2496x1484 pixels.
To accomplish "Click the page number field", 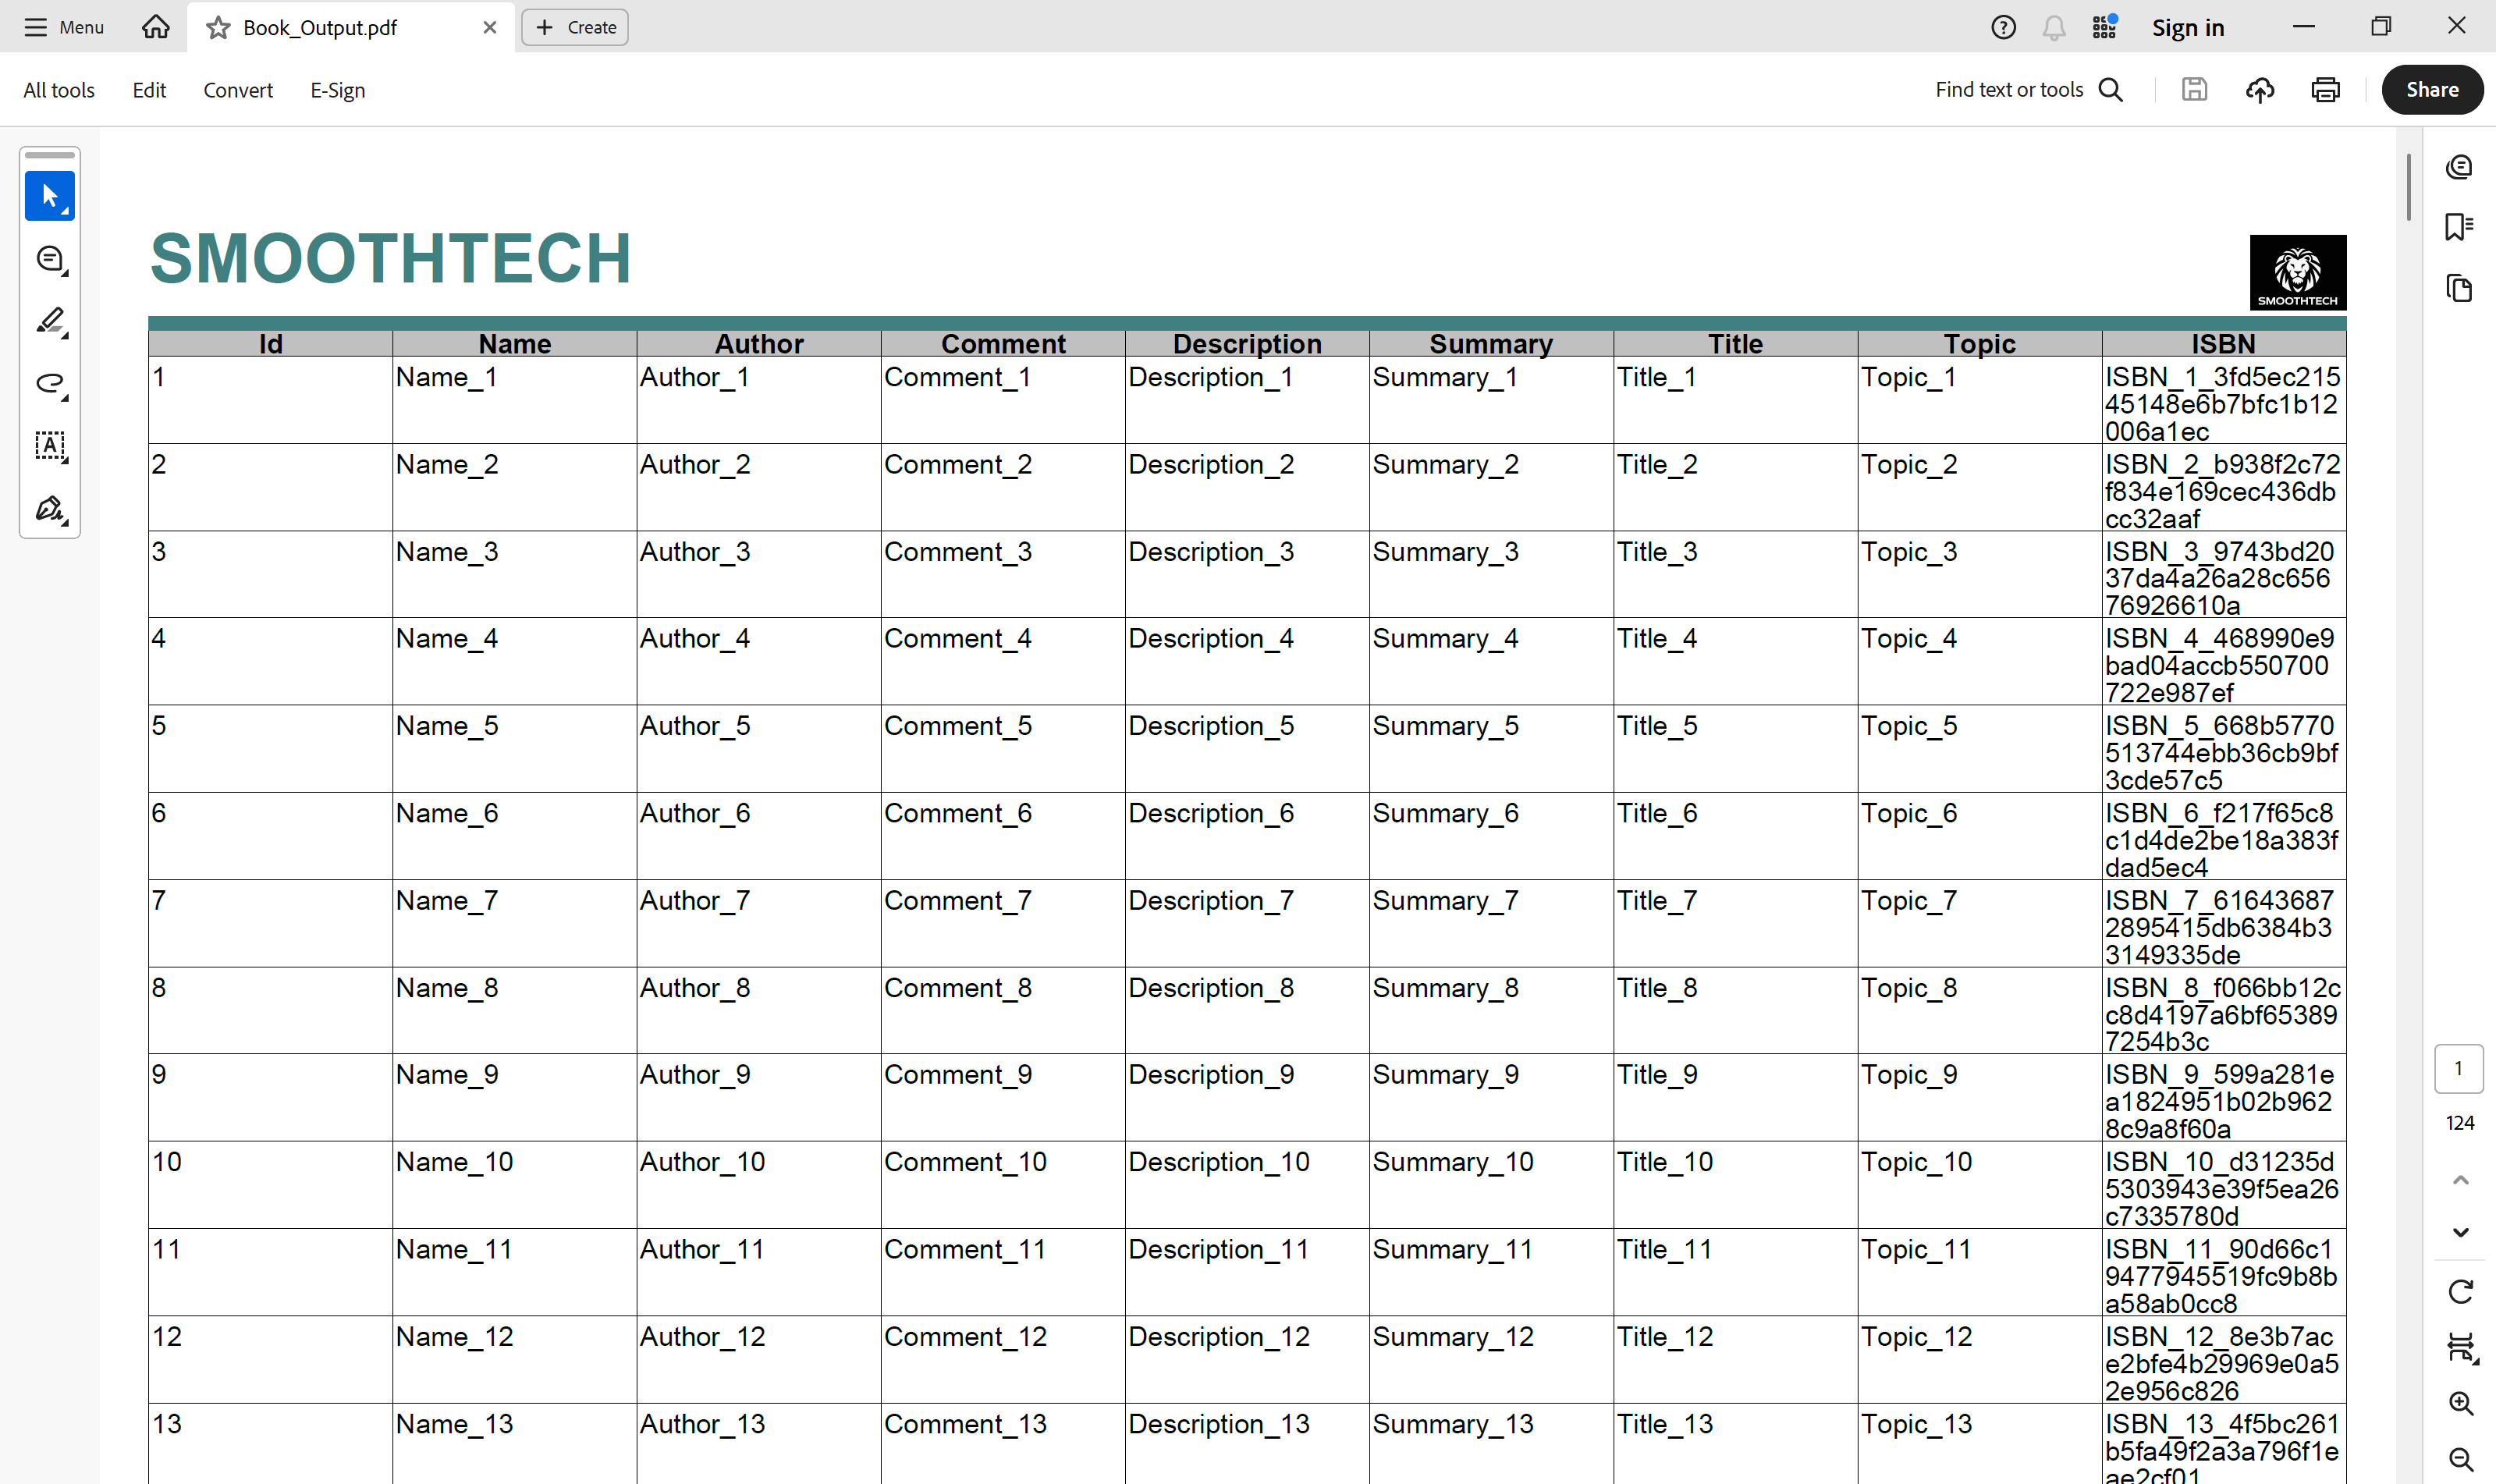I will point(2459,1068).
